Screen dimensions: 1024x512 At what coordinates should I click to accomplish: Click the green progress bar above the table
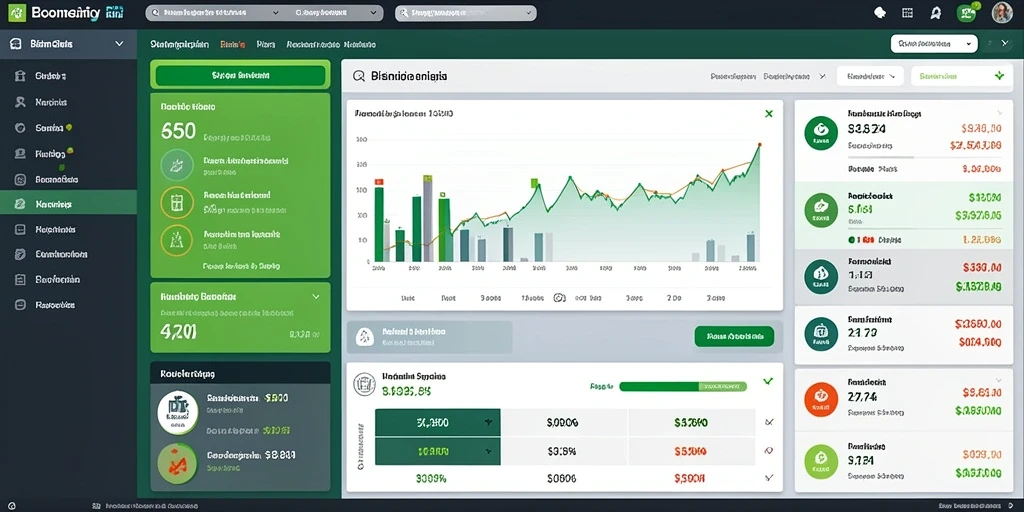(x=682, y=387)
